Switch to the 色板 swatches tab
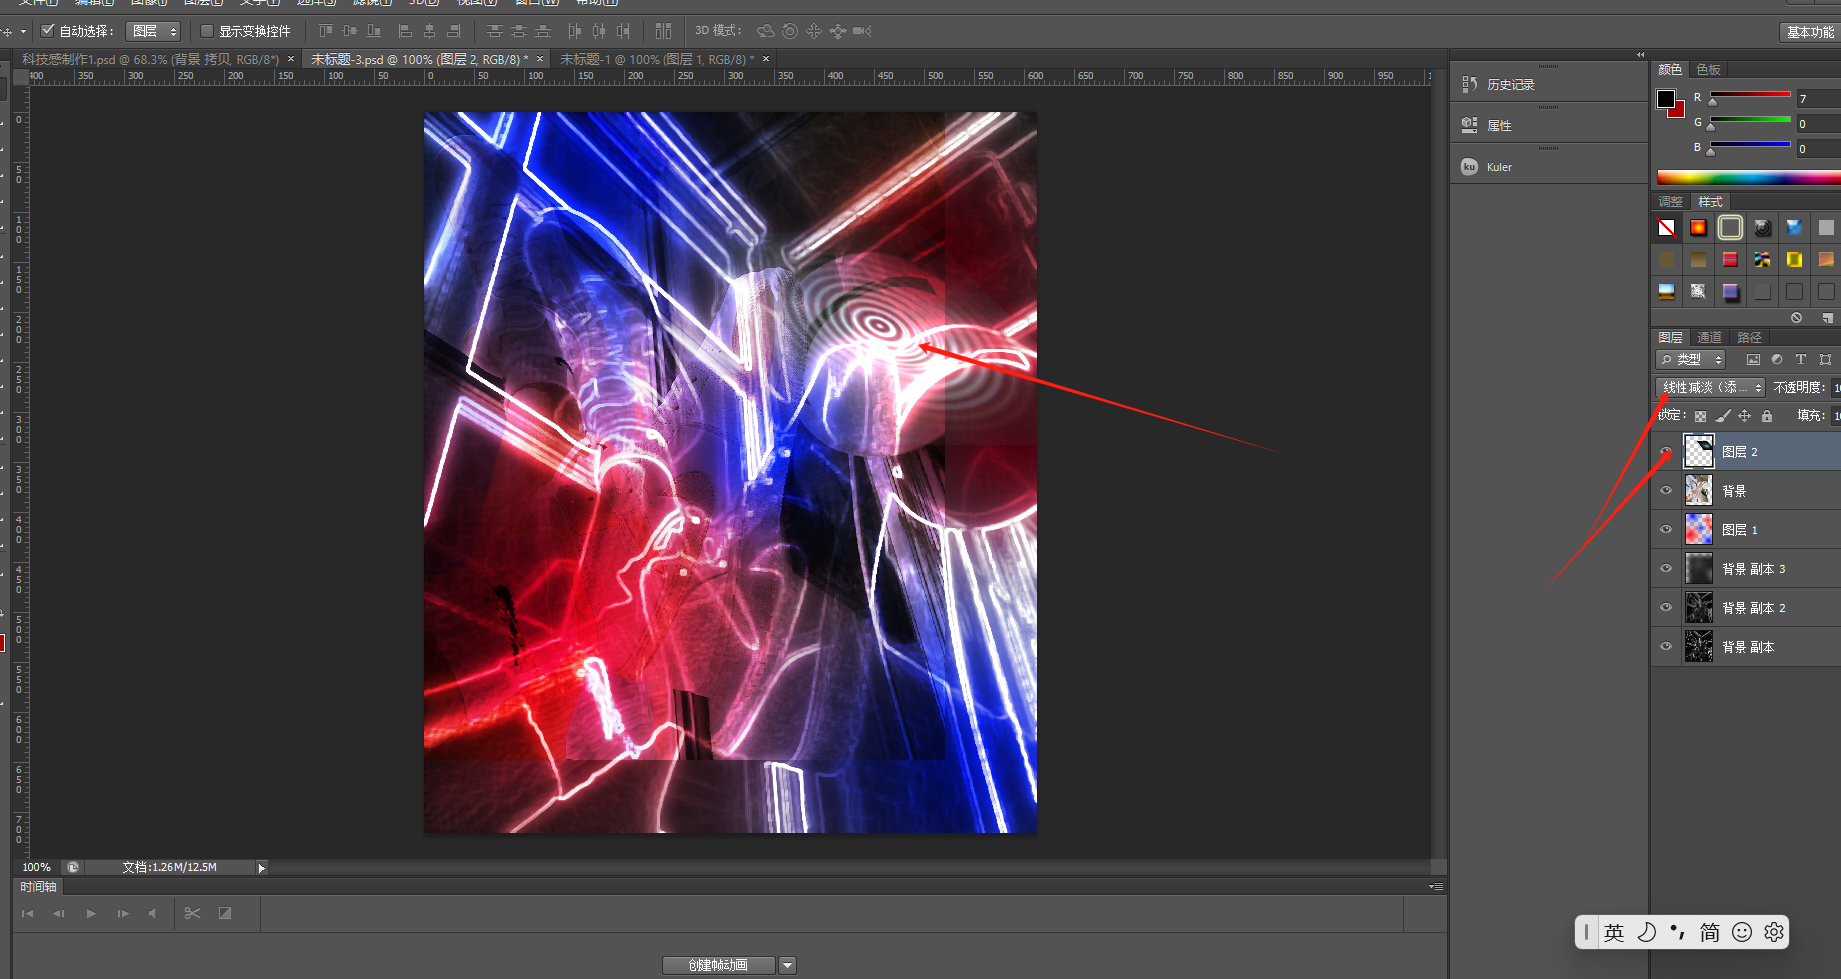Viewport: 1841px width, 979px height. click(x=1709, y=70)
